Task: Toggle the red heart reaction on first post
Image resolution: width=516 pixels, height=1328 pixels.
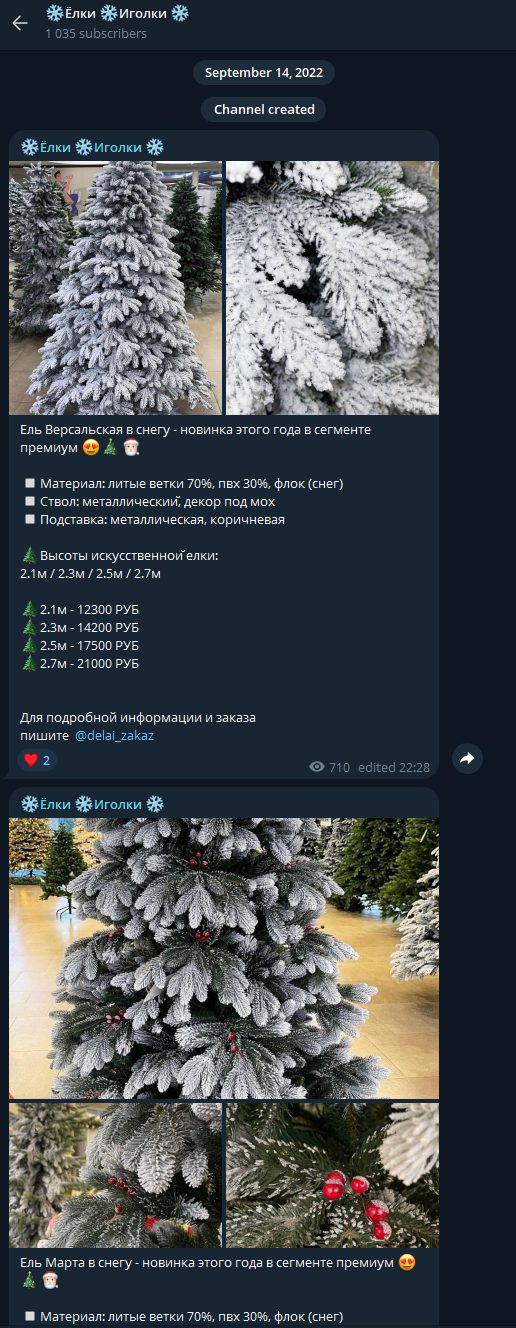Action: click(37, 760)
